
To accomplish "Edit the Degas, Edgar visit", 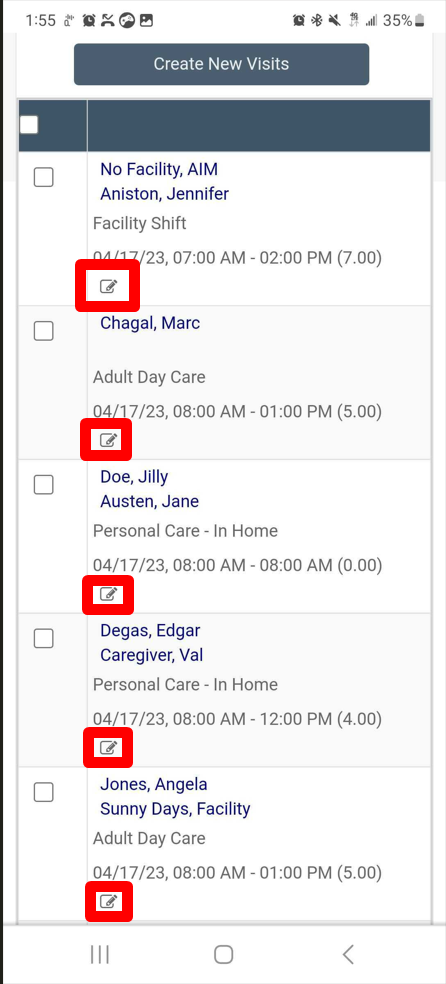I will [109, 747].
